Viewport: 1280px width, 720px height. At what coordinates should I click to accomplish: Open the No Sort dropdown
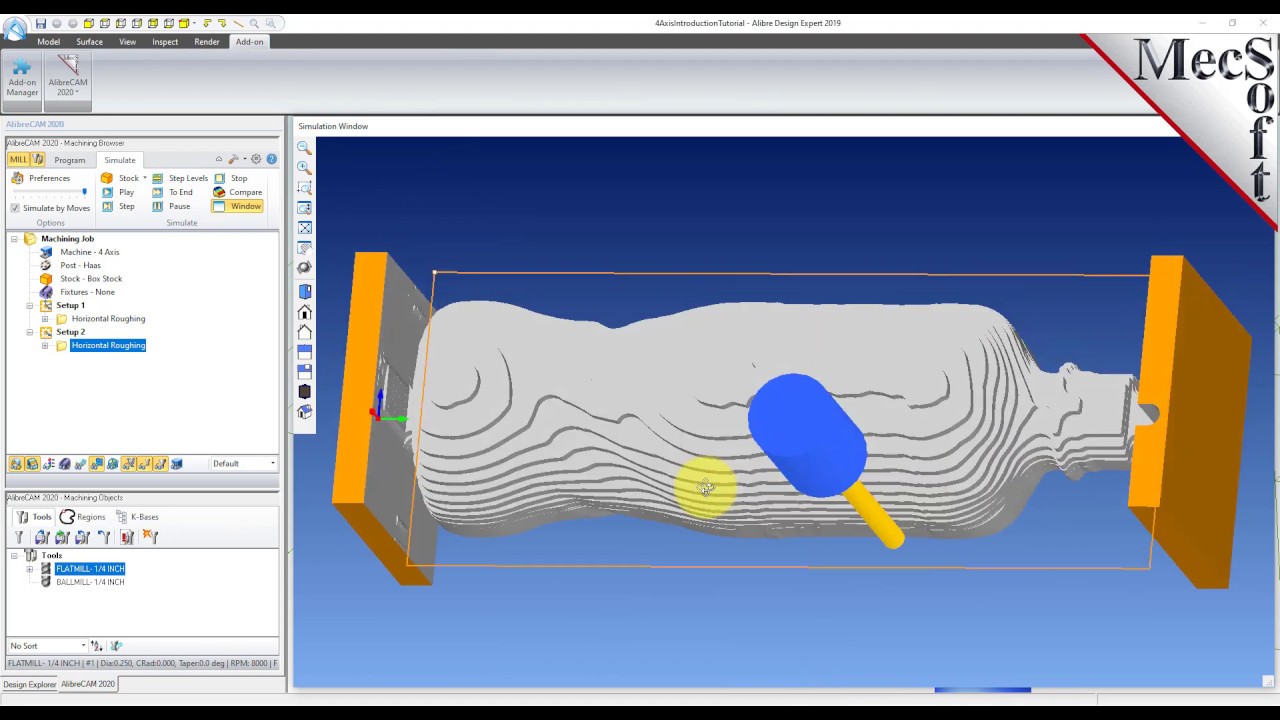pyautogui.click(x=47, y=646)
